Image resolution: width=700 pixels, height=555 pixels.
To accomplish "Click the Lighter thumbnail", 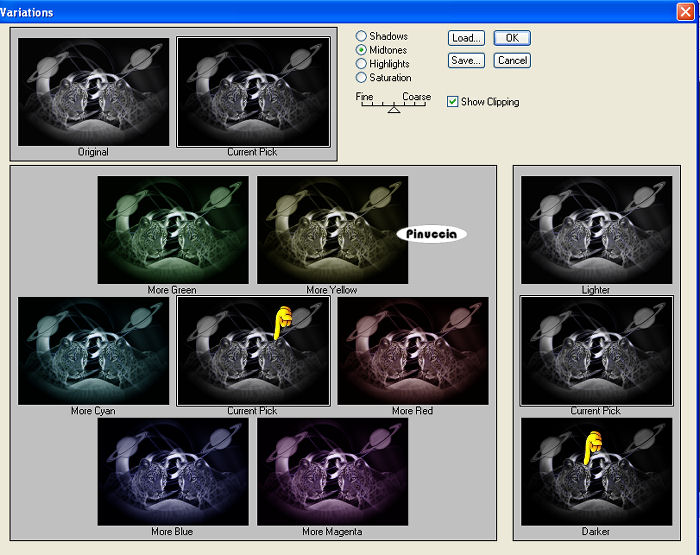I will pyautogui.click(x=596, y=230).
